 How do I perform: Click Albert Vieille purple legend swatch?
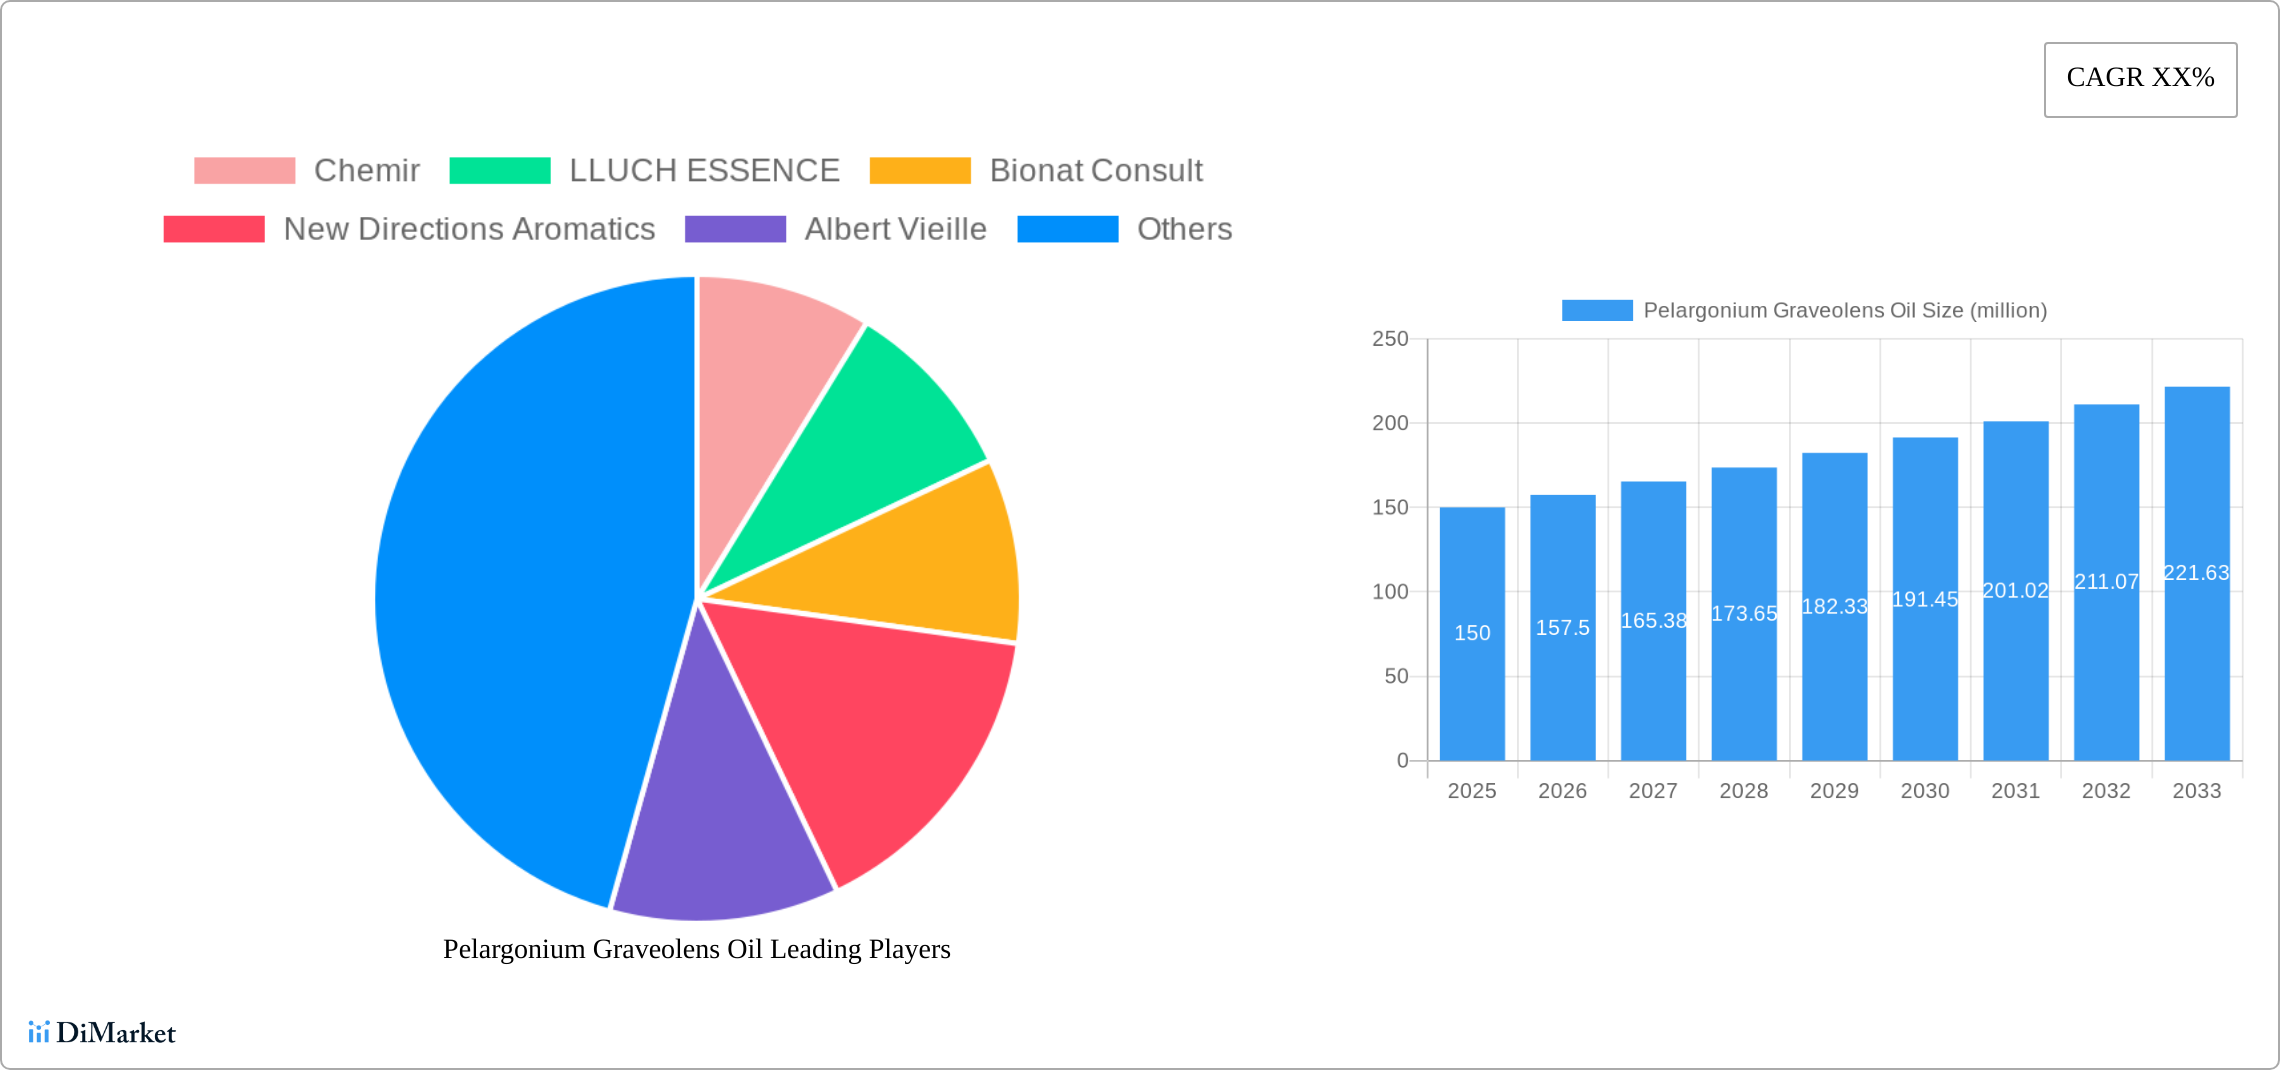point(735,229)
